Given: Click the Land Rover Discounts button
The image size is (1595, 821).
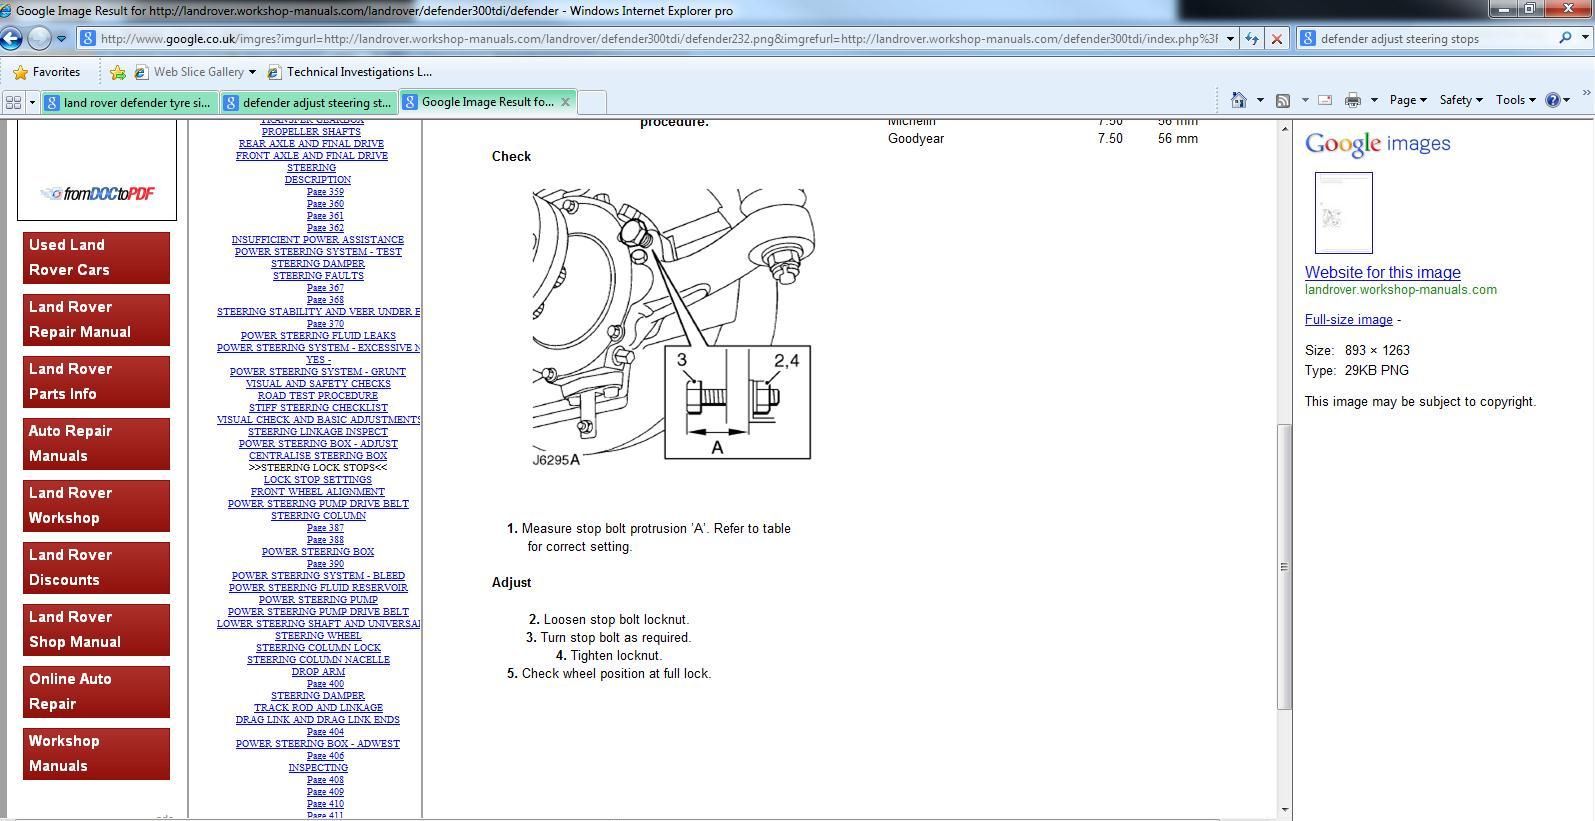Looking at the screenshot, I should click(96, 567).
